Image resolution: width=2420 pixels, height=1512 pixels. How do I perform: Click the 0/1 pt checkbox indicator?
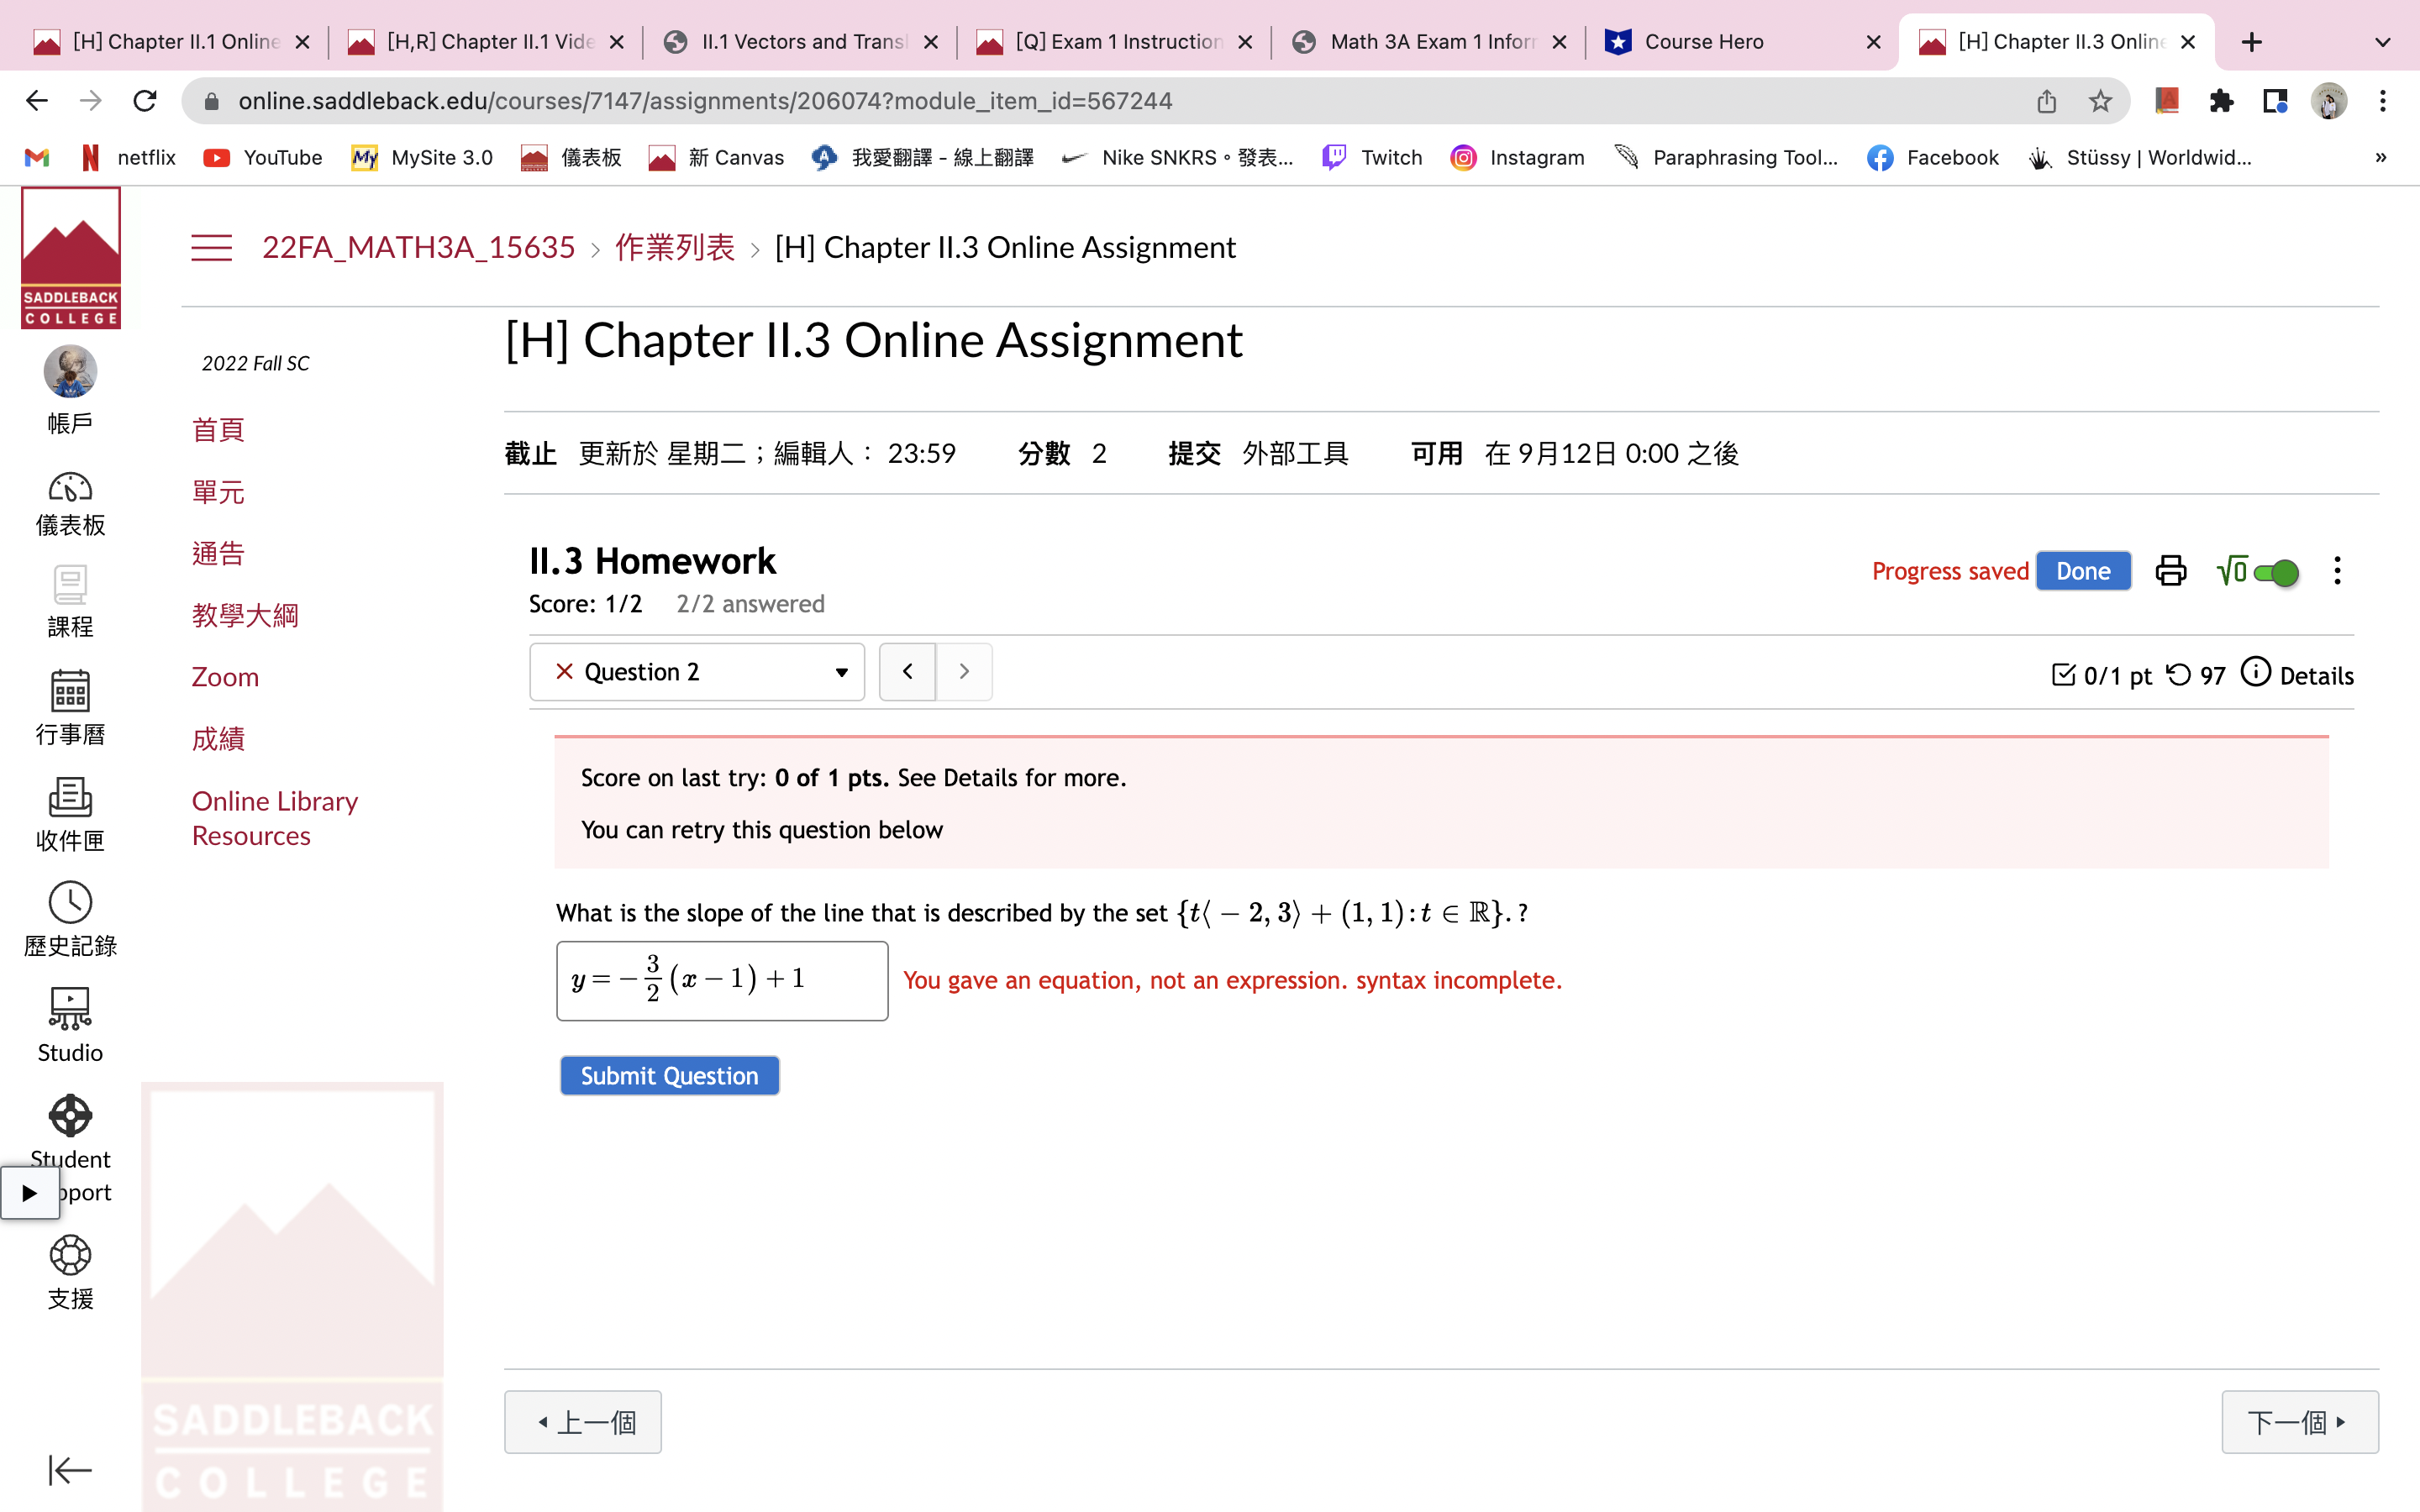pyautogui.click(x=2064, y=675)
